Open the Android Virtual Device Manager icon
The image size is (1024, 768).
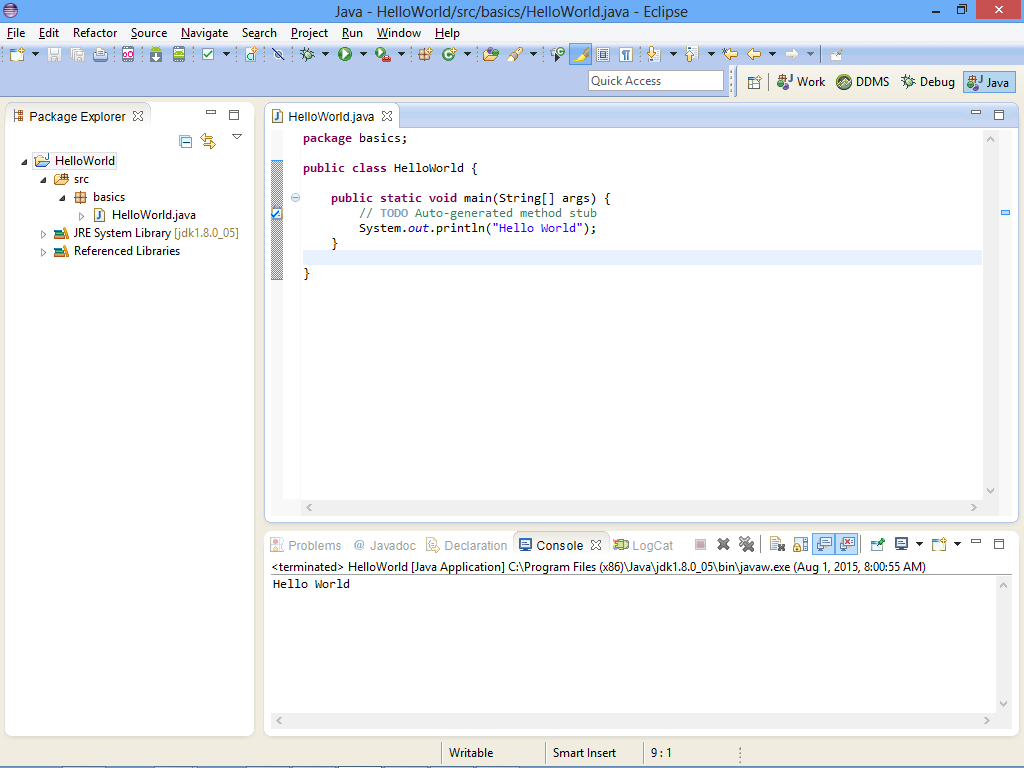coord(179,55)
